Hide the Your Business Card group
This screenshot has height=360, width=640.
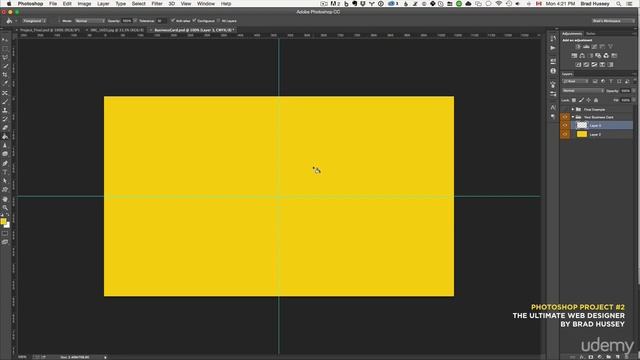coord(565,117)
